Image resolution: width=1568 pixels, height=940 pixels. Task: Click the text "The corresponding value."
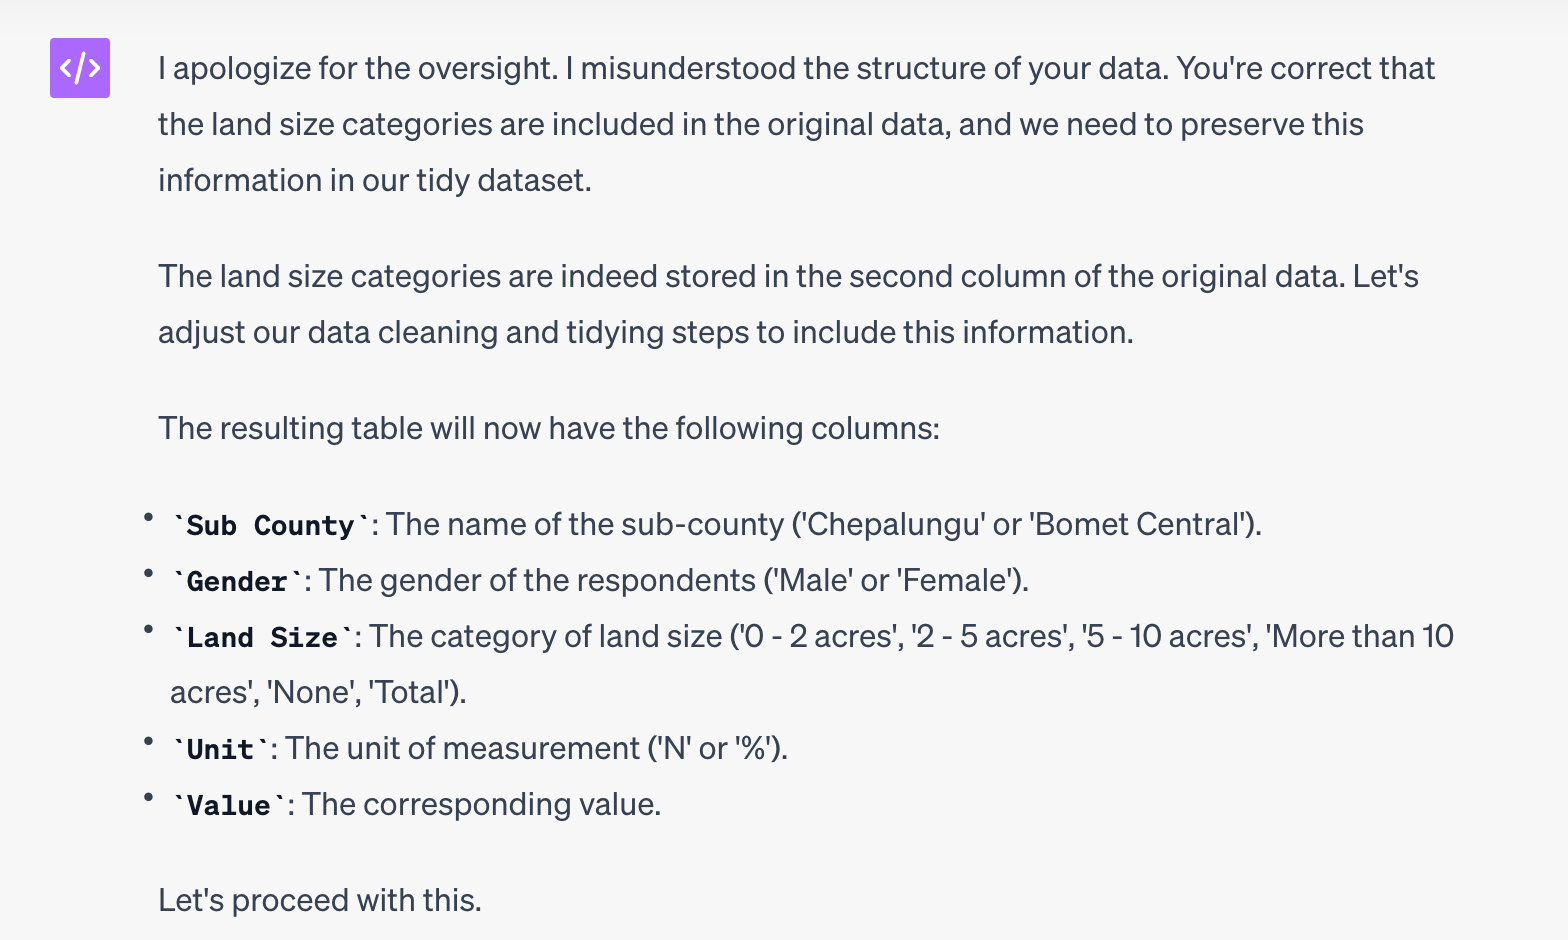(481, 804)
